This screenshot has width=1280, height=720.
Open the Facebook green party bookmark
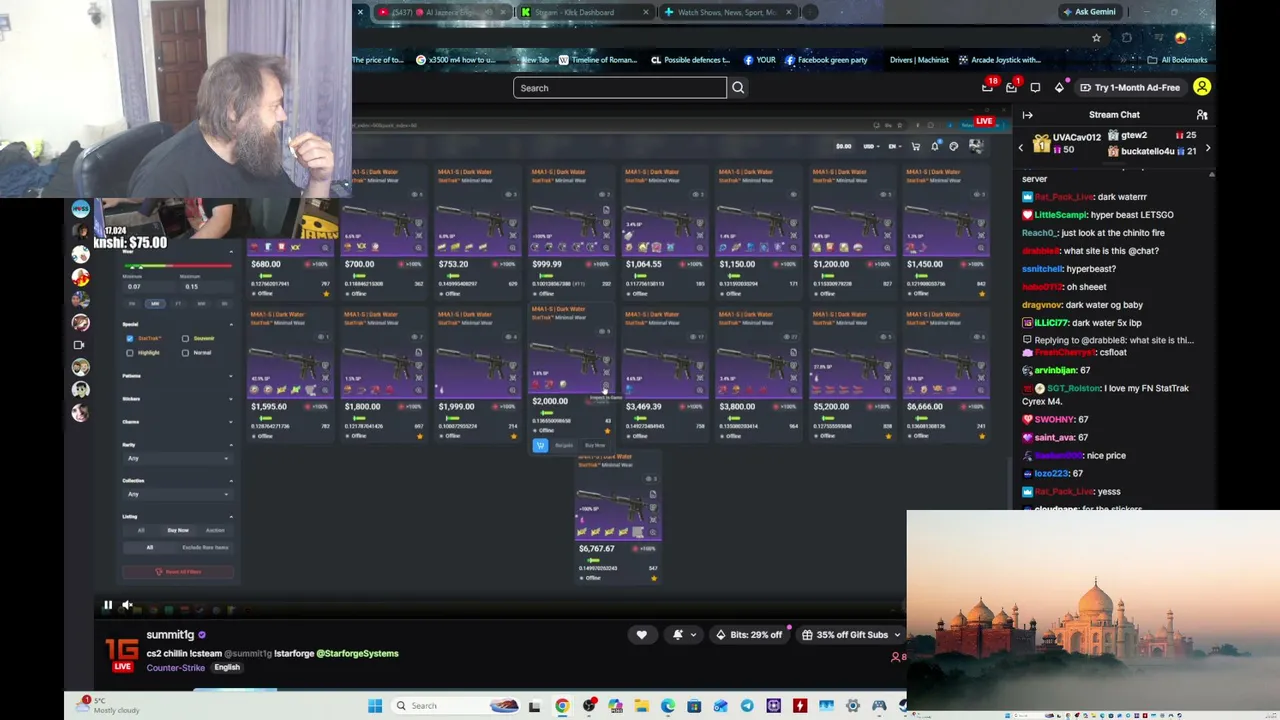(x=826, y=60)
